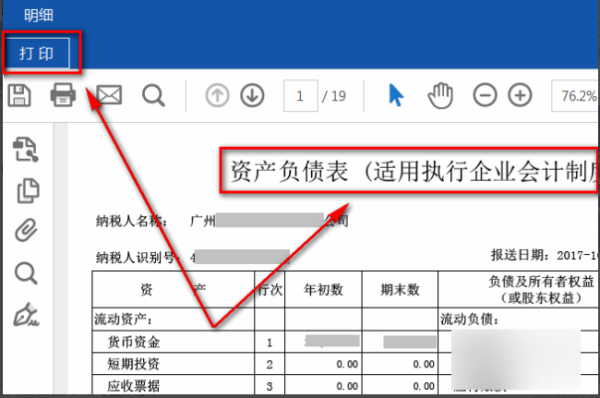The image size is (600, 398).
Task: Open search with the toolbar magnifier icon
Action: click(153, 95)
